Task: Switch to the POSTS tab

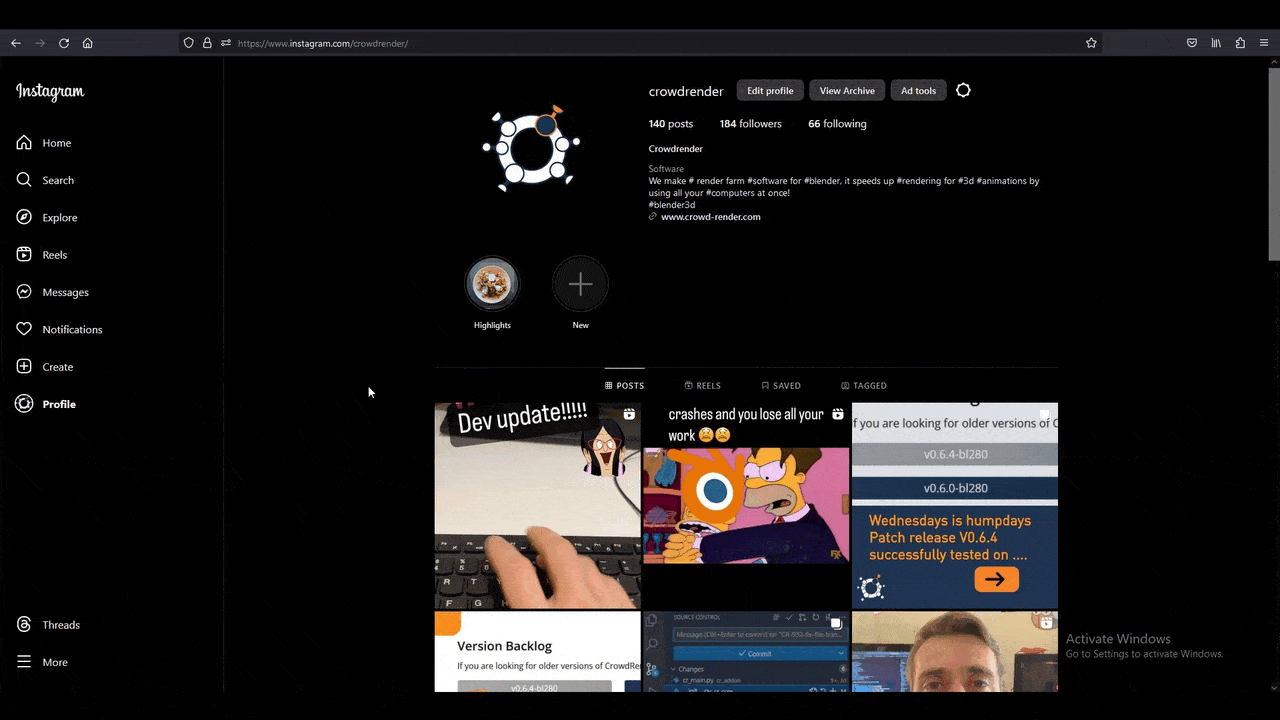Action: [625, 385]
